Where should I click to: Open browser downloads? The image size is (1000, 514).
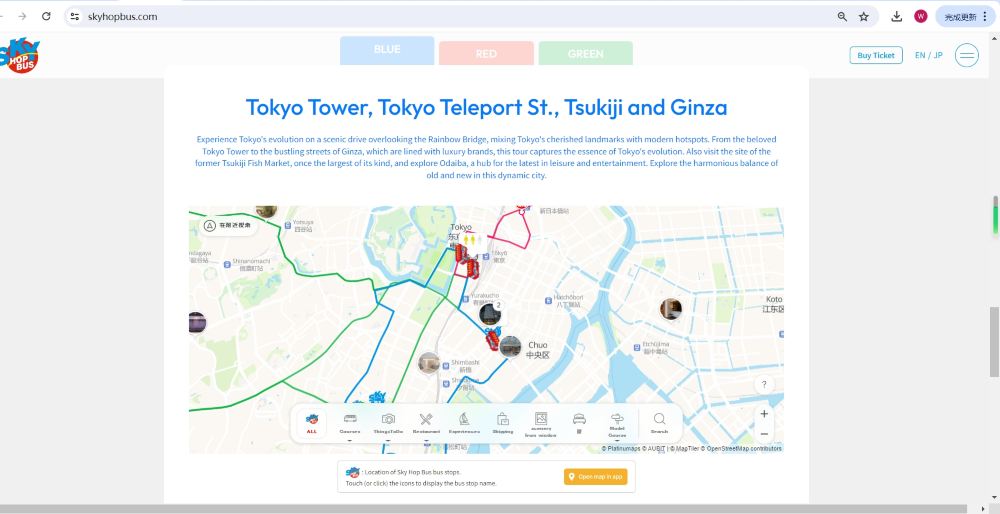897,17
